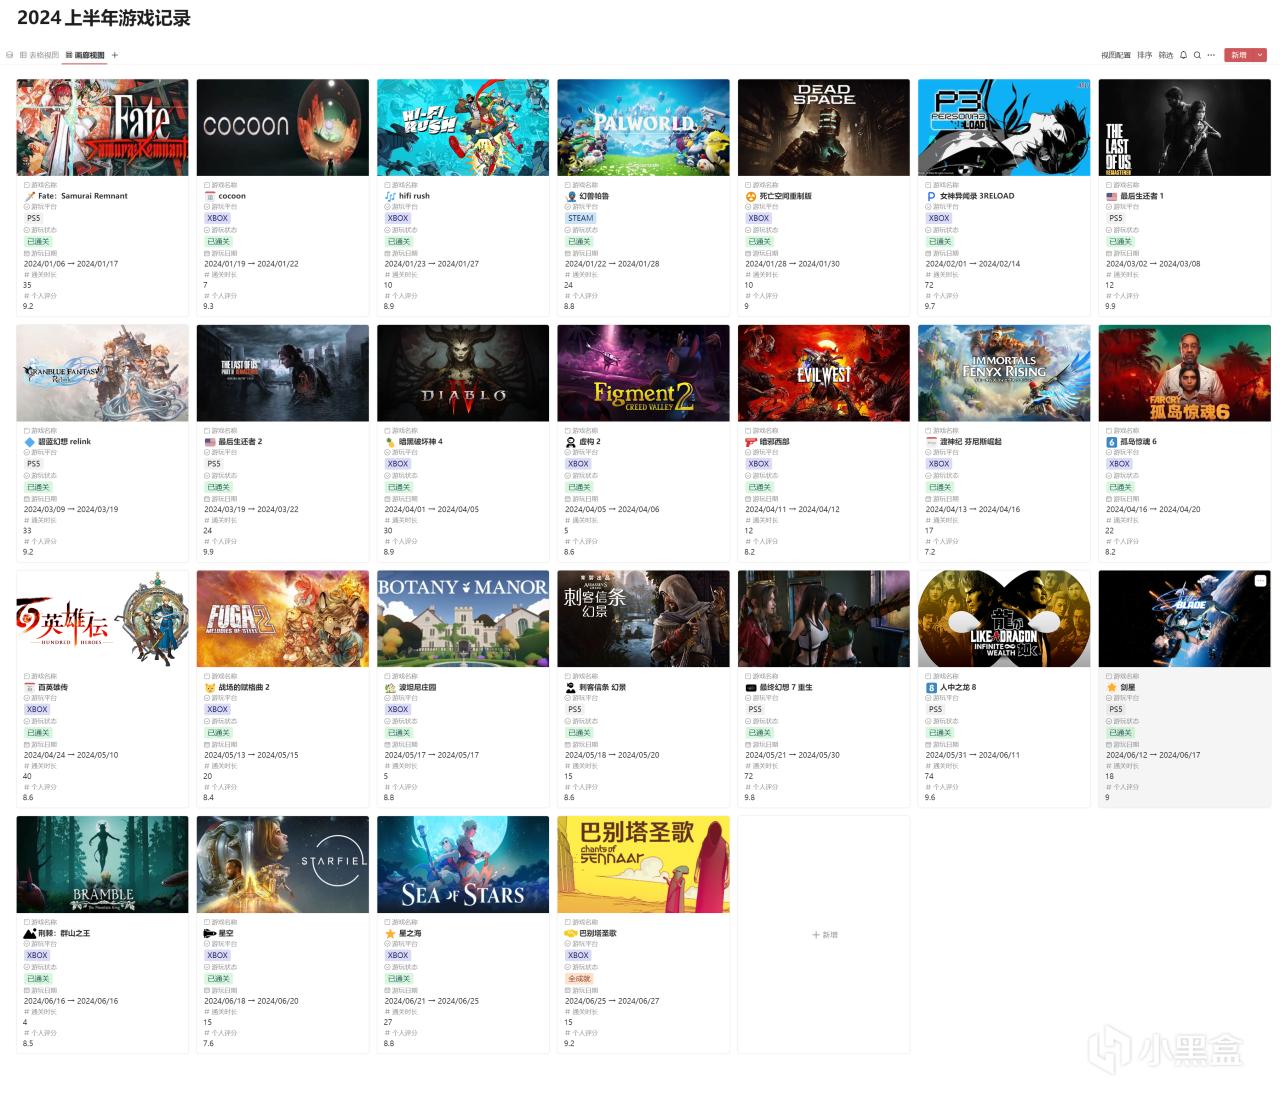Click the cat icon beside 战场的赋格曲 2
This screenshot has height=1101, width=1280.
click(x=210, y=687)
